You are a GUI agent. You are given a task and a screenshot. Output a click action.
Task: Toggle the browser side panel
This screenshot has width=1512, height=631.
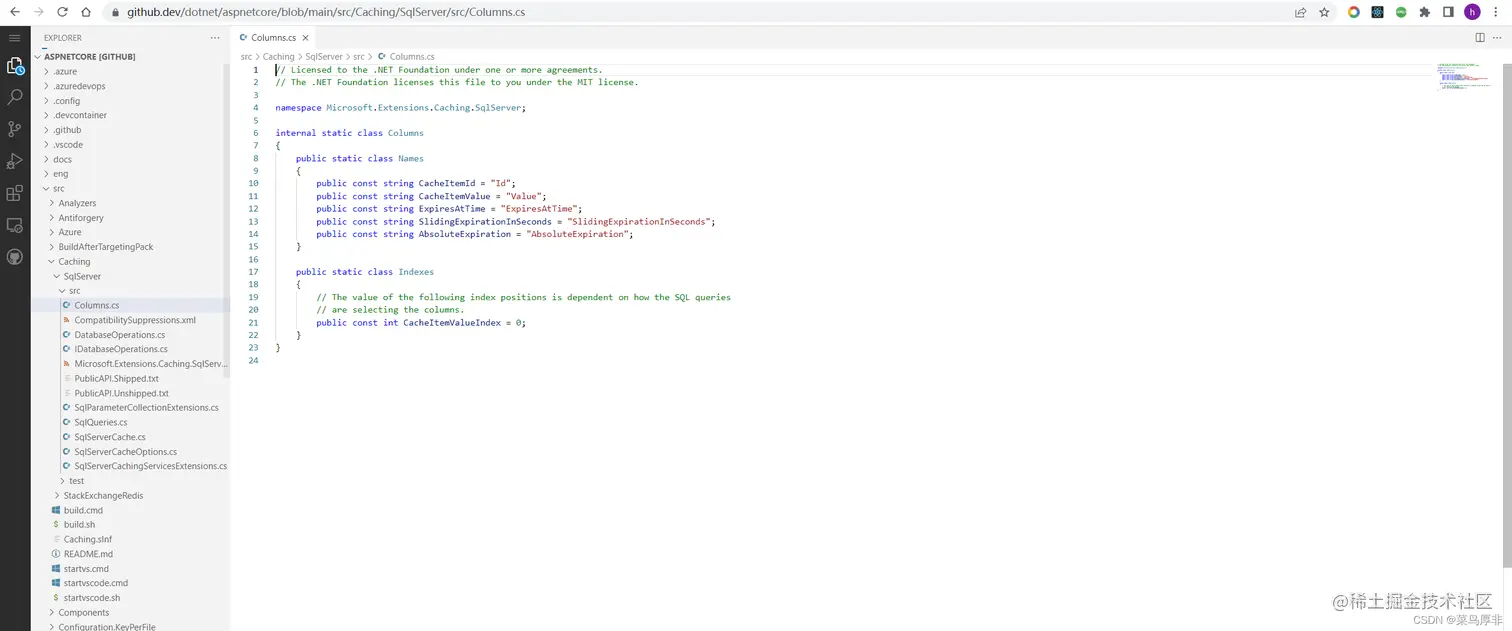(x=1448, y=12)
